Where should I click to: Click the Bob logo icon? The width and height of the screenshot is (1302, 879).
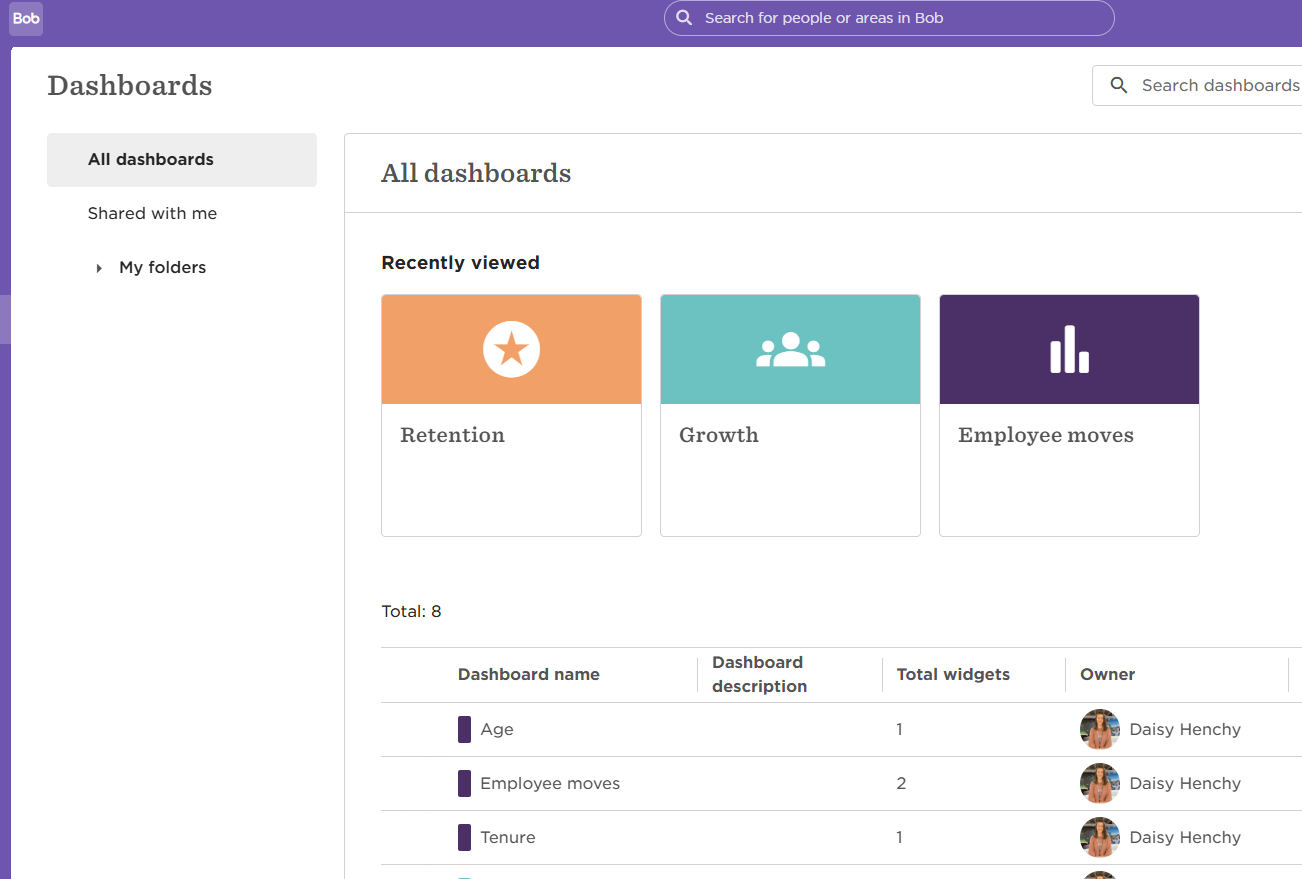point(26,18)
